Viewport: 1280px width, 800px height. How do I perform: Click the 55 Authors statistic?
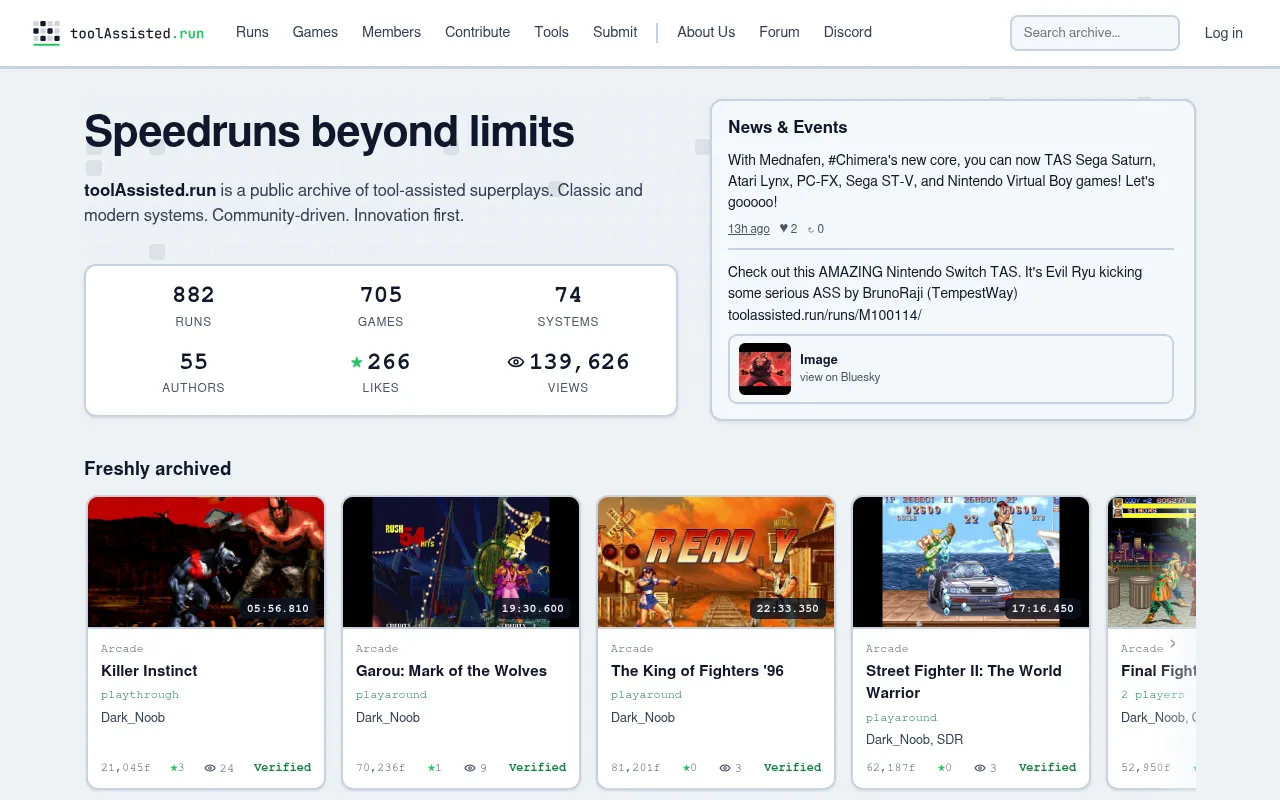point(193,372)
